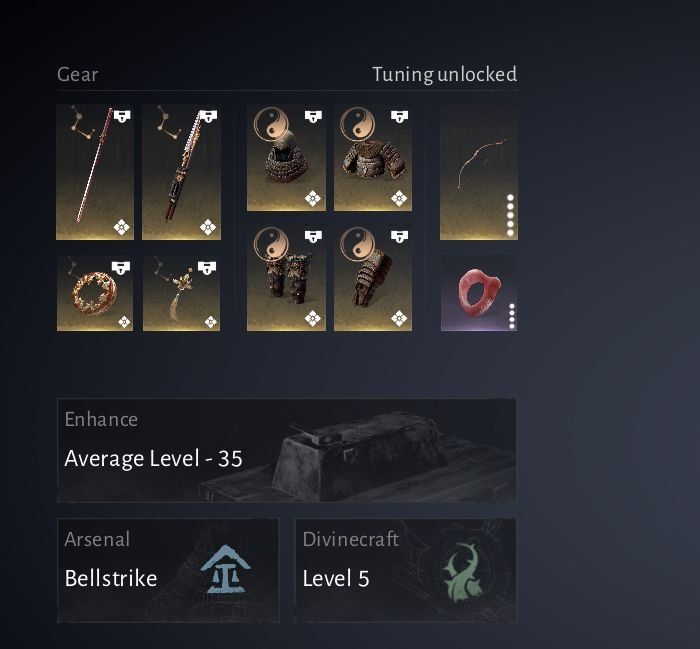Viewport: 700px width, 649px height.
Task: Select the star-studded bracelet accessory
Action: [95, 293]
